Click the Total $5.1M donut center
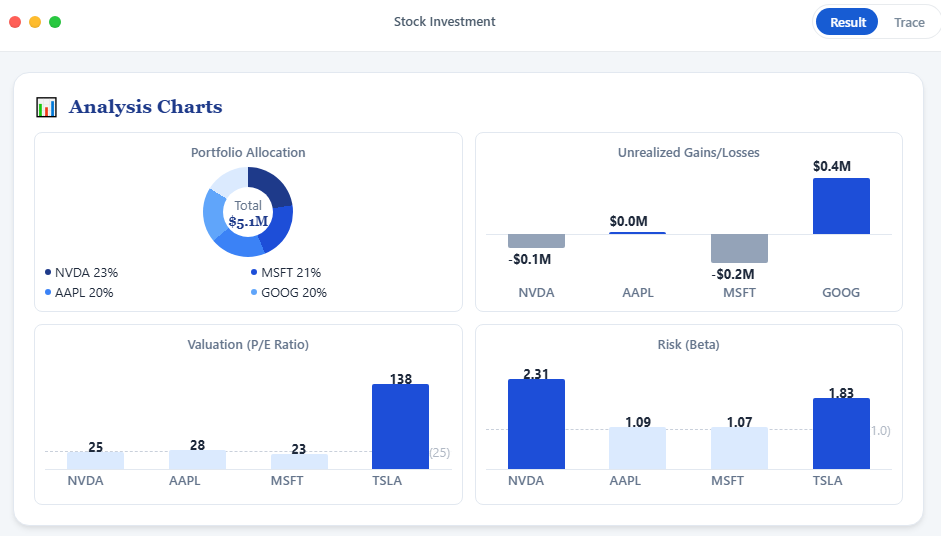The height and width of the screenshot is (536, 941). point(248,213)
